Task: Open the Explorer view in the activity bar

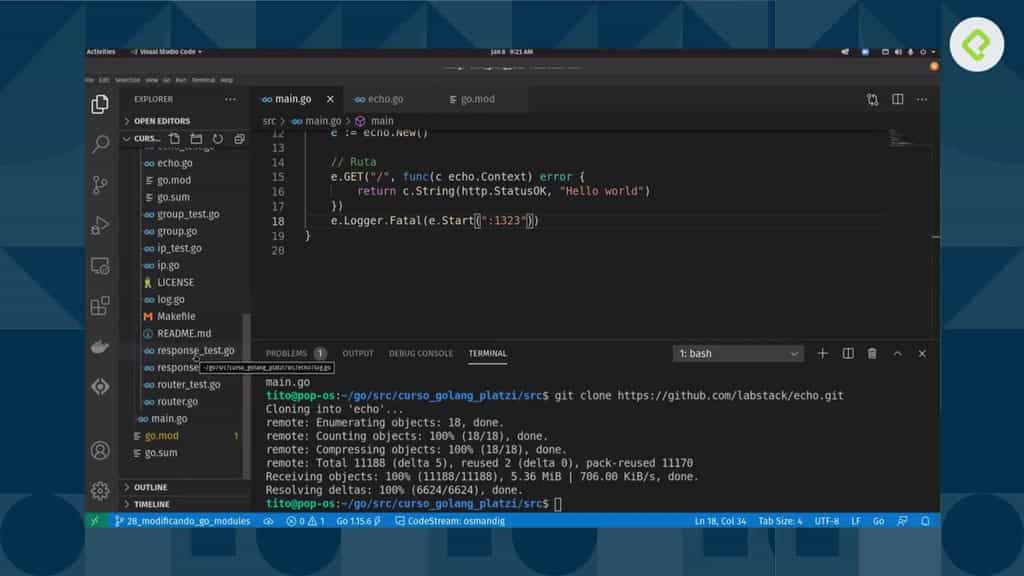Action: tap(100, 104)
